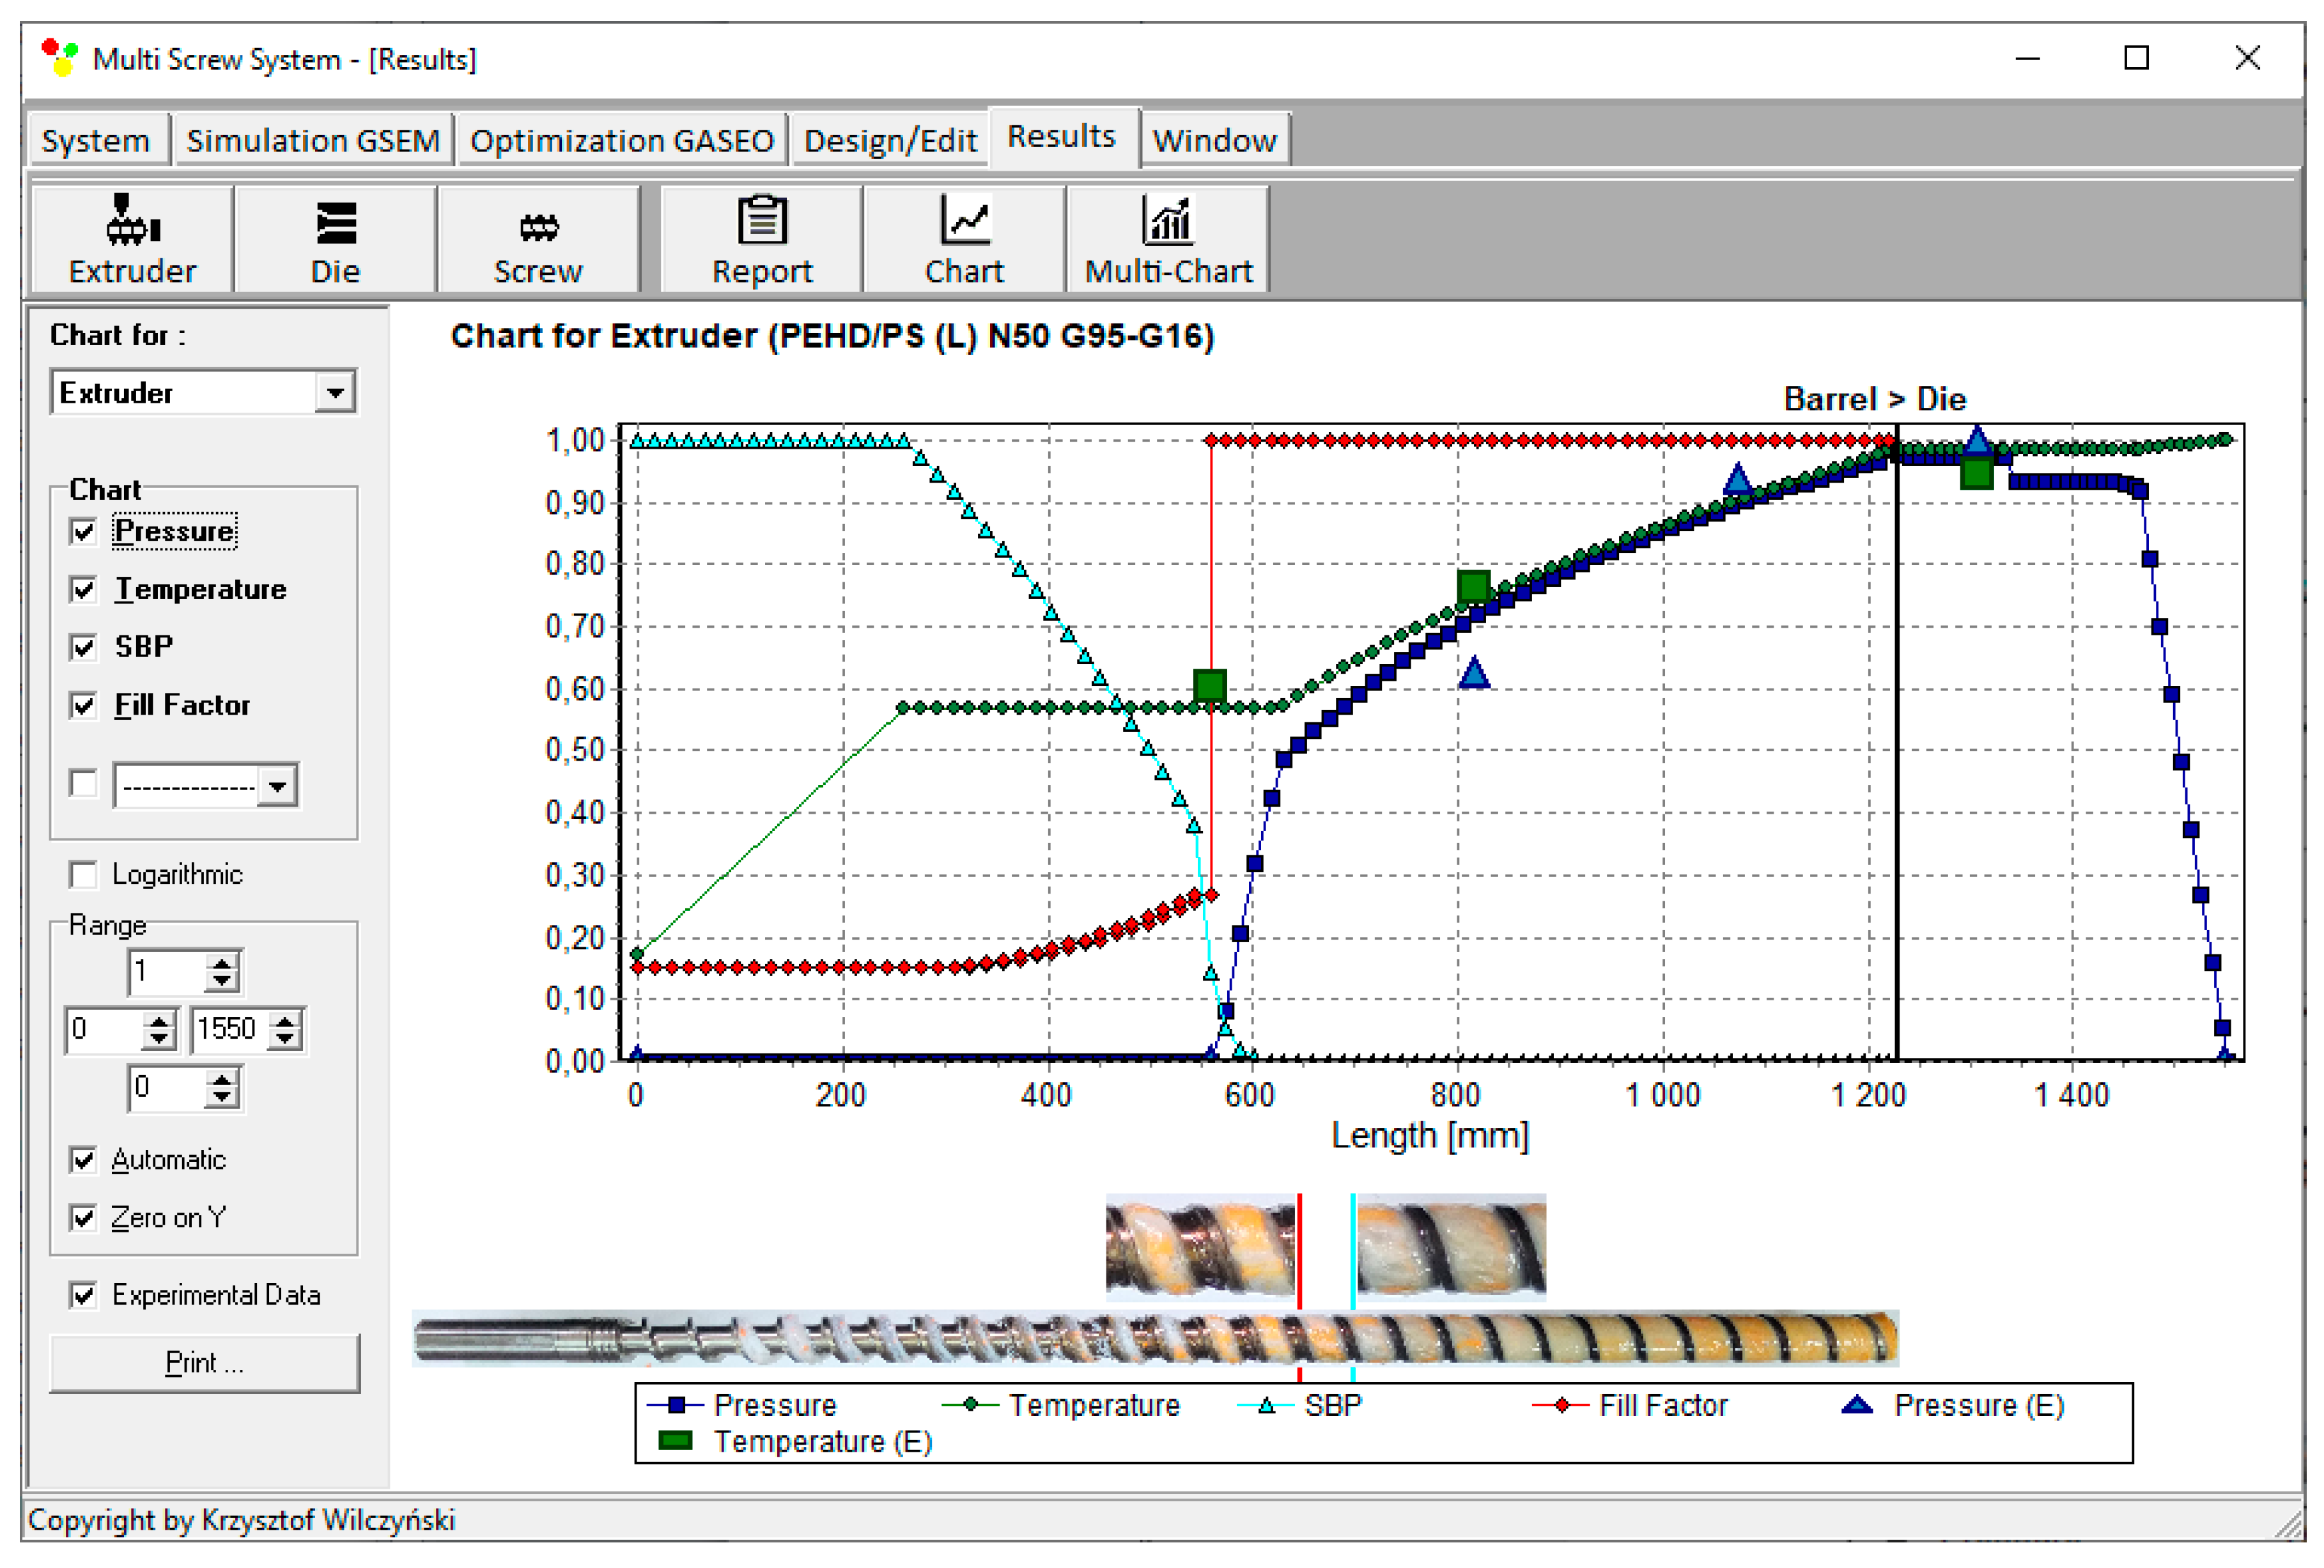Image resolution: width=2324 pixels, height=1568 pixels.
Task: Disable the Experimental Data checkbox
Action: click(84, 1295)
